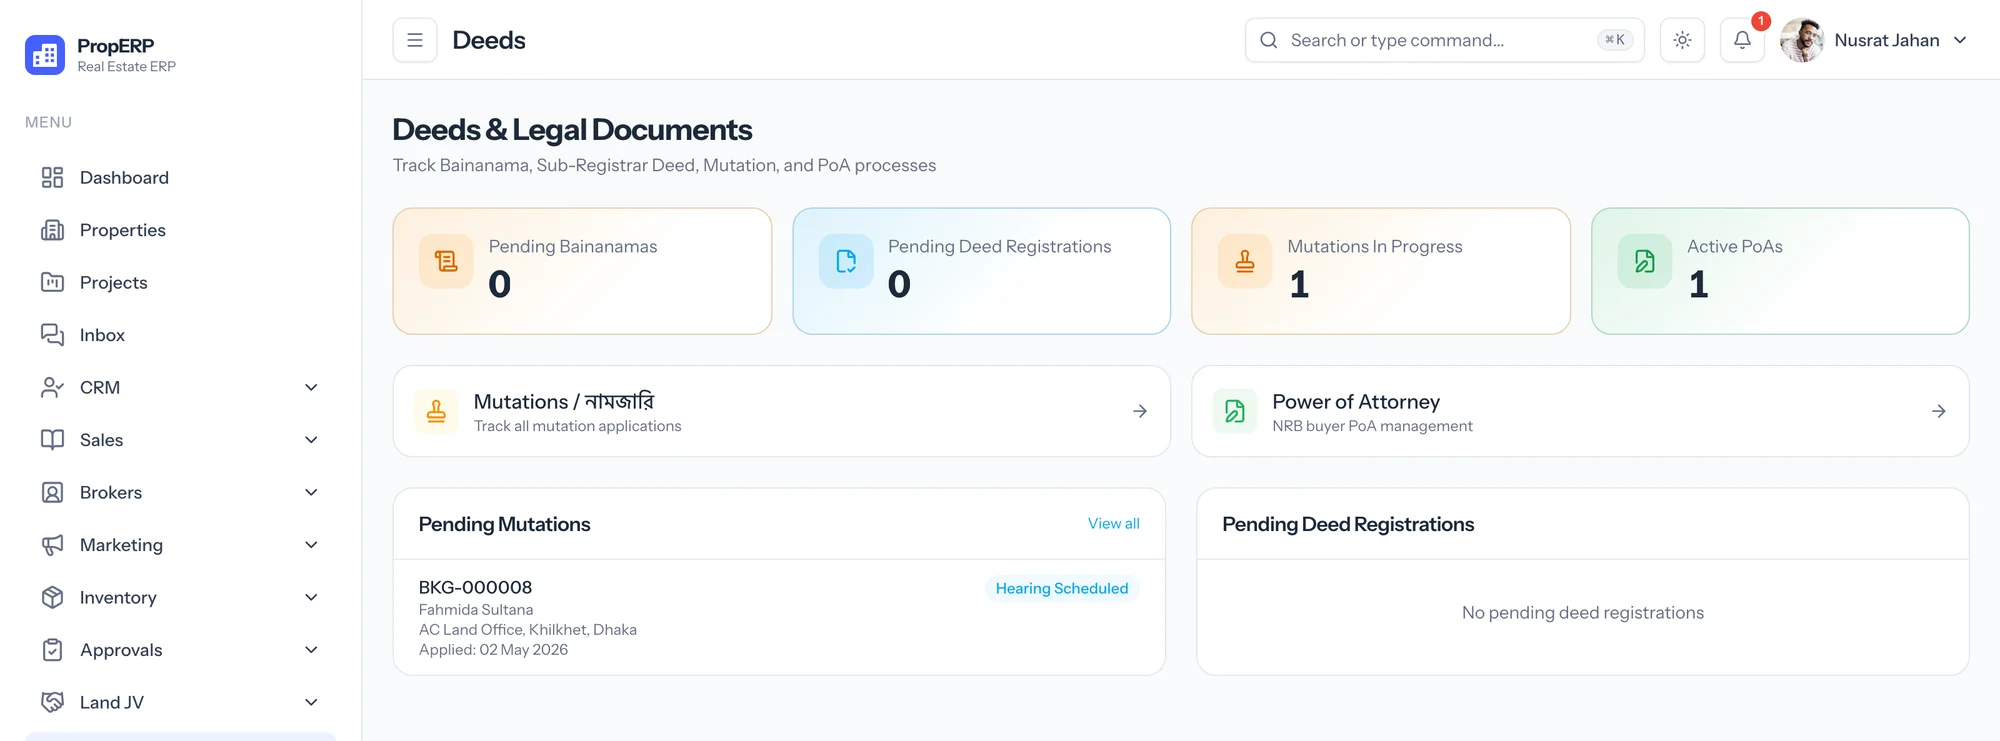Image resolution: width=2000 pixels, height=741 pixels.
Task: Open notifications bell icon
Action: (1742, 40)
